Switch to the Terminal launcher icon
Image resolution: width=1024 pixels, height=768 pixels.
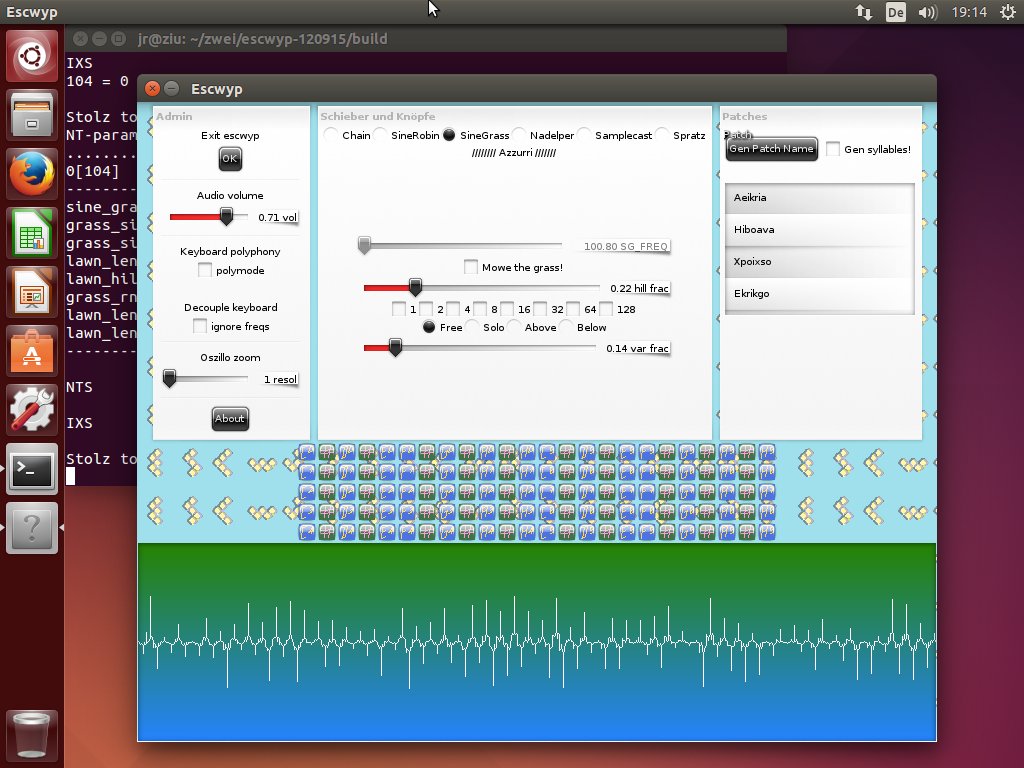tap(32, 470)
